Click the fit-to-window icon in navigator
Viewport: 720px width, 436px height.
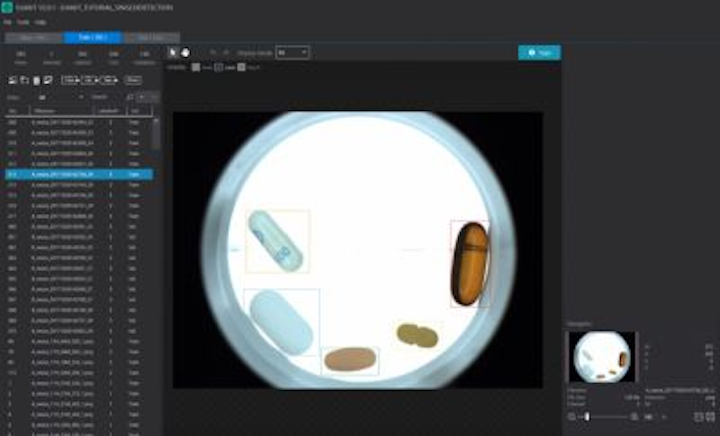698,417
